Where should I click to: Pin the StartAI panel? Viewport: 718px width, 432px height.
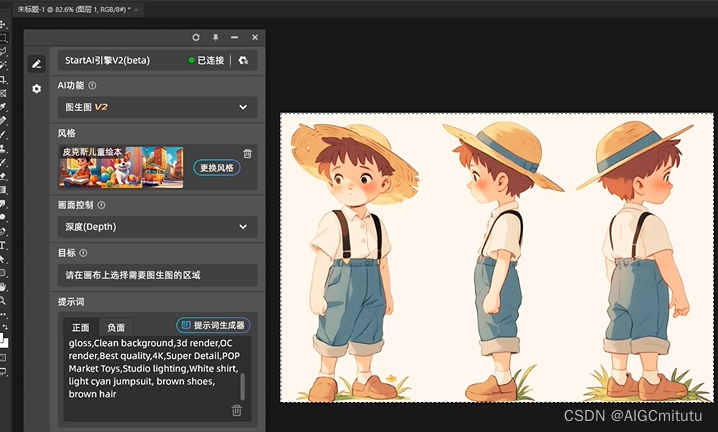click(215, 38)
